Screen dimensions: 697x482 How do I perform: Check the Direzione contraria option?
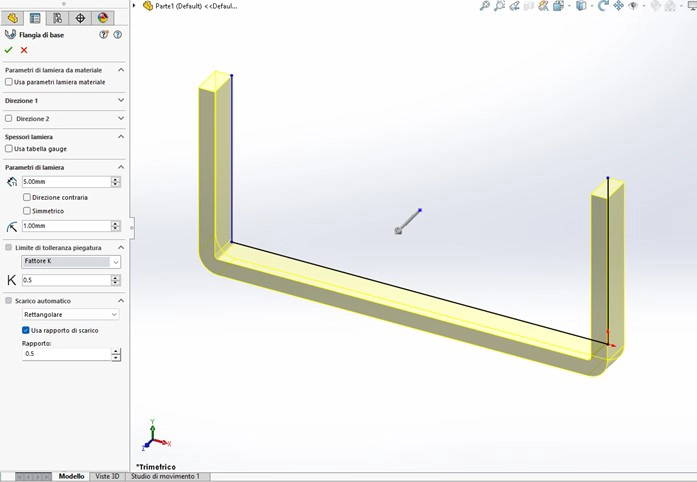pyautogui.click(x=27, y=197)
